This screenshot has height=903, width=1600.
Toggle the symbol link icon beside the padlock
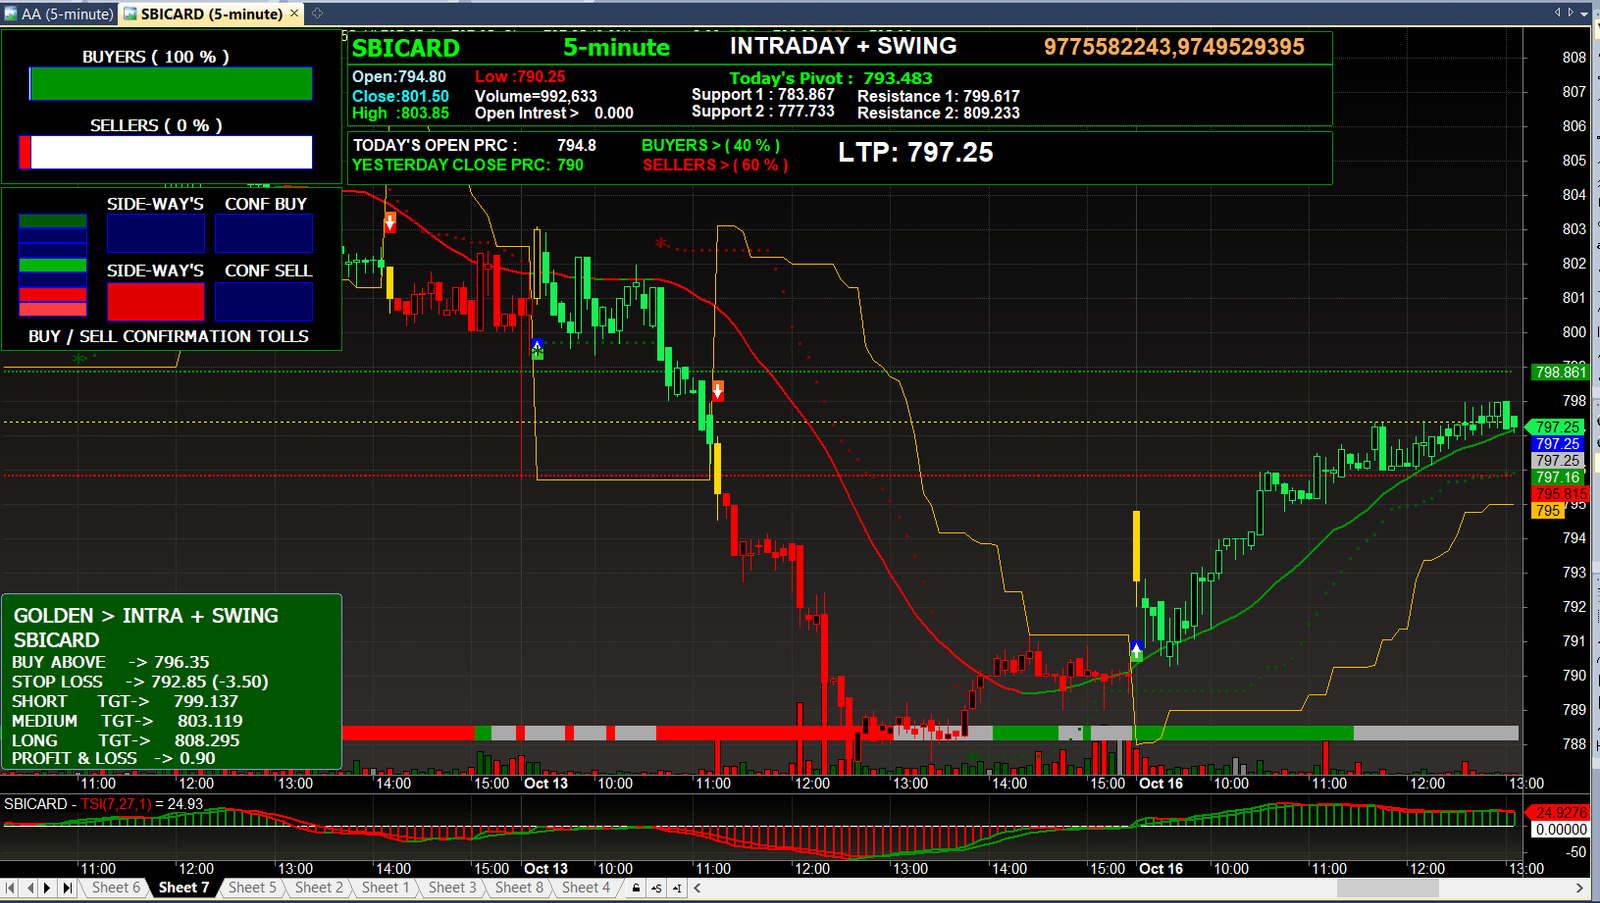(657, 888)
